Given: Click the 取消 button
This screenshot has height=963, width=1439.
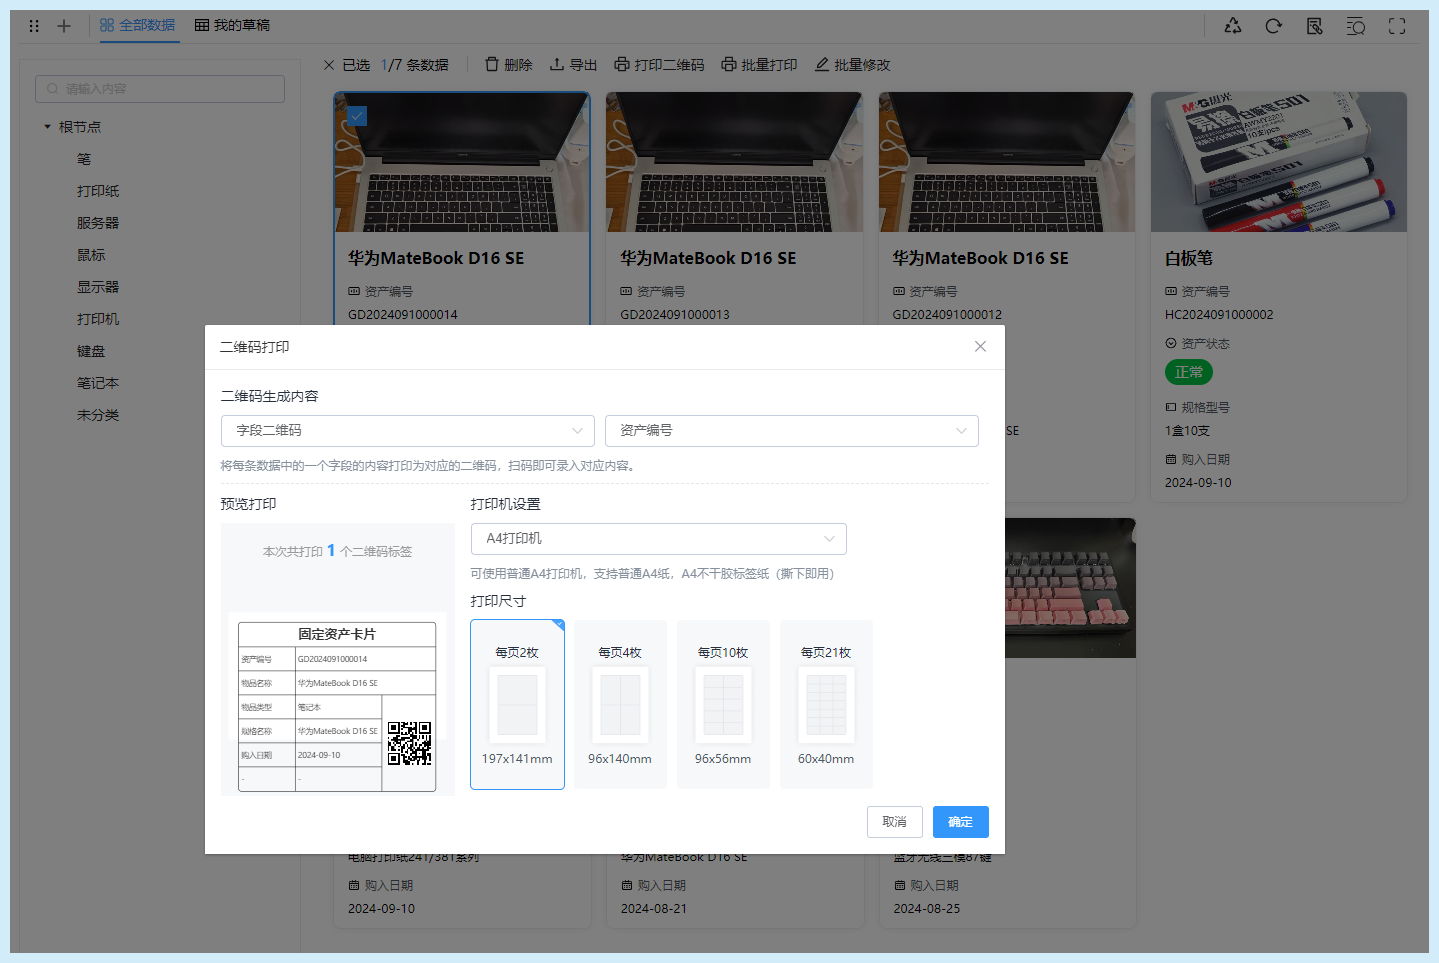Looking at the screenshot, I should coord(894,822).
